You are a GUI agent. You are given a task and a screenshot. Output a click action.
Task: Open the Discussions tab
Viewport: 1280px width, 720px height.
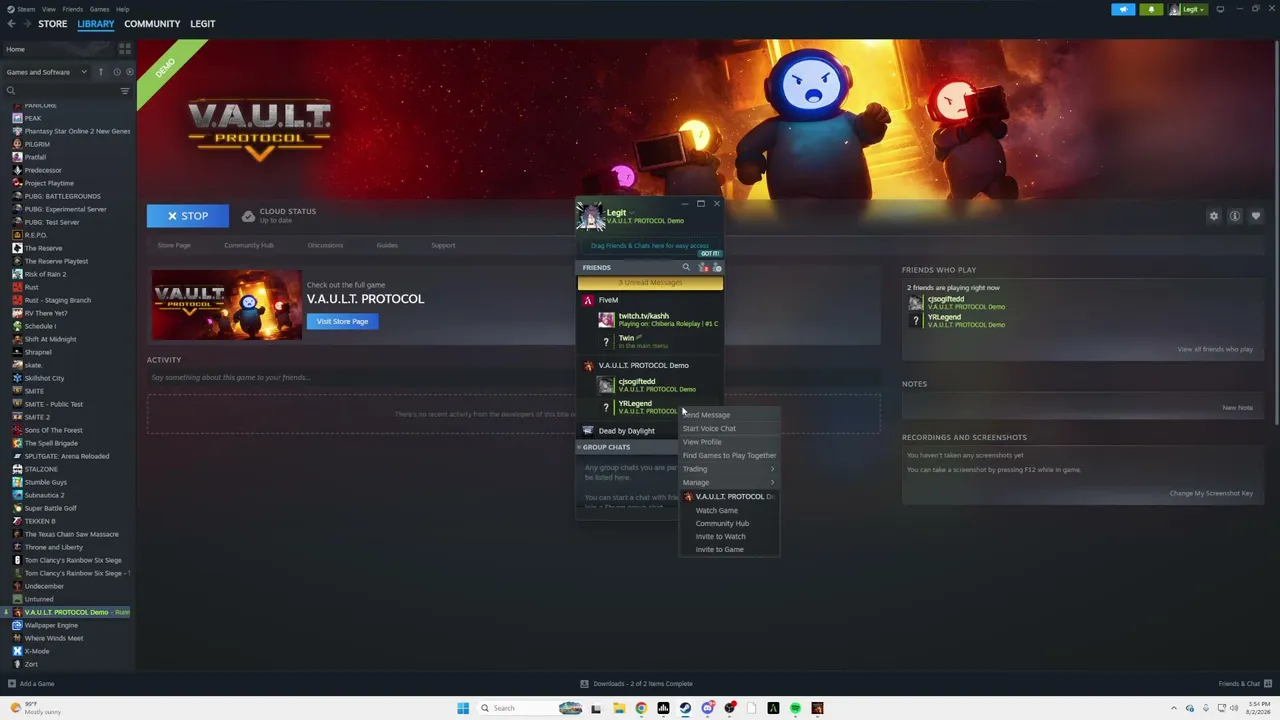click(325, 245)
